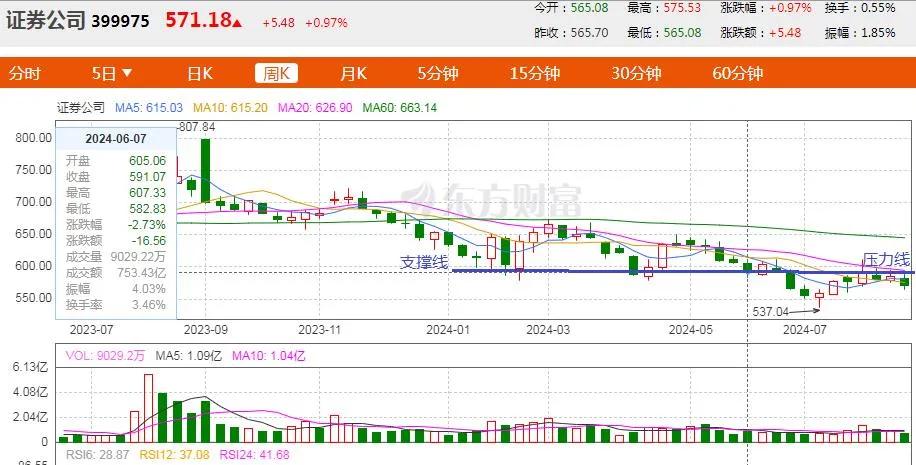Screen dimensions: 916x465
Task: Choose the 60分钟 interval tab
Action: pyautogui.click(x=737, y=73)
